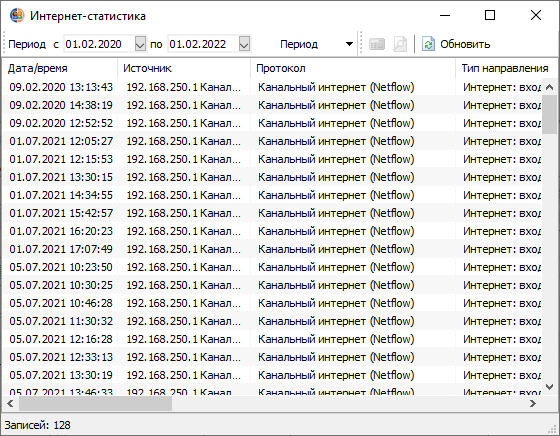
Task: Click the vertical scrollbar up arrow
Action: pyautogui.click(x=550, y=87)
